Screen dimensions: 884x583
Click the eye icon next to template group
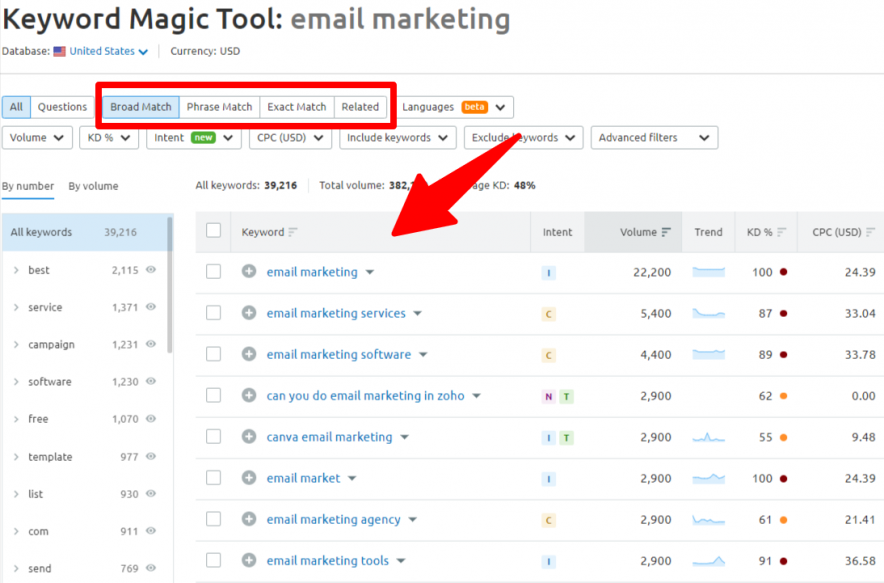click(150, 458)
